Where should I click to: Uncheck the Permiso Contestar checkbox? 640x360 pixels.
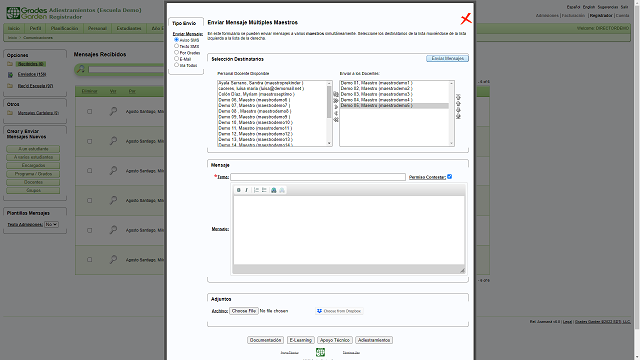449,177
